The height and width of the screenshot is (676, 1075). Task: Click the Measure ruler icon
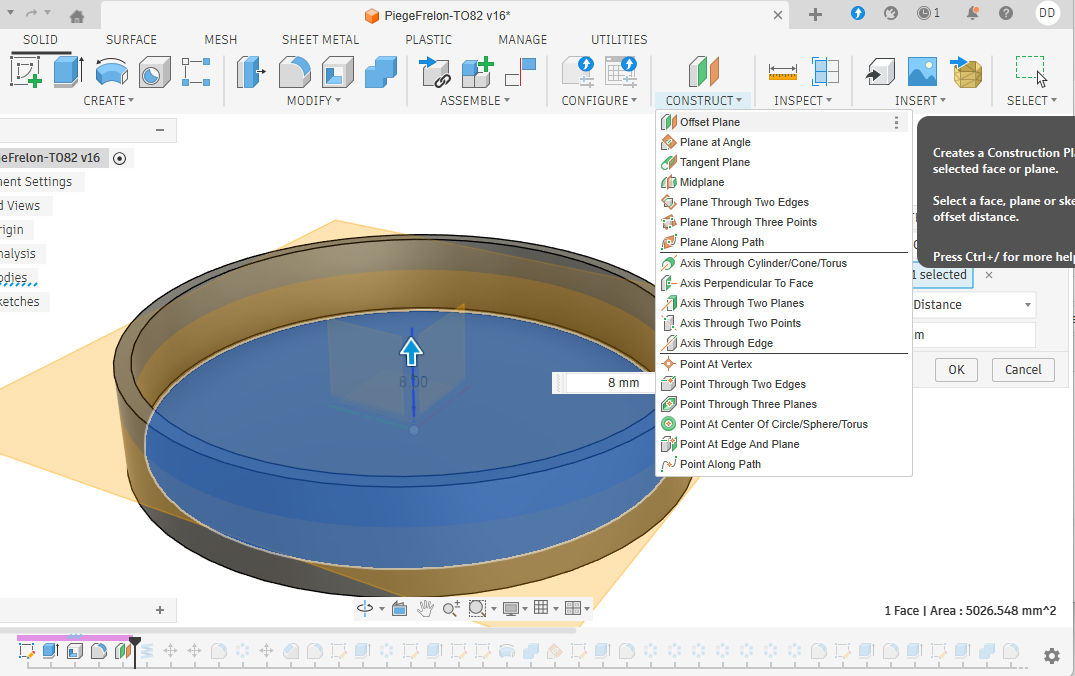click(782, 72)
